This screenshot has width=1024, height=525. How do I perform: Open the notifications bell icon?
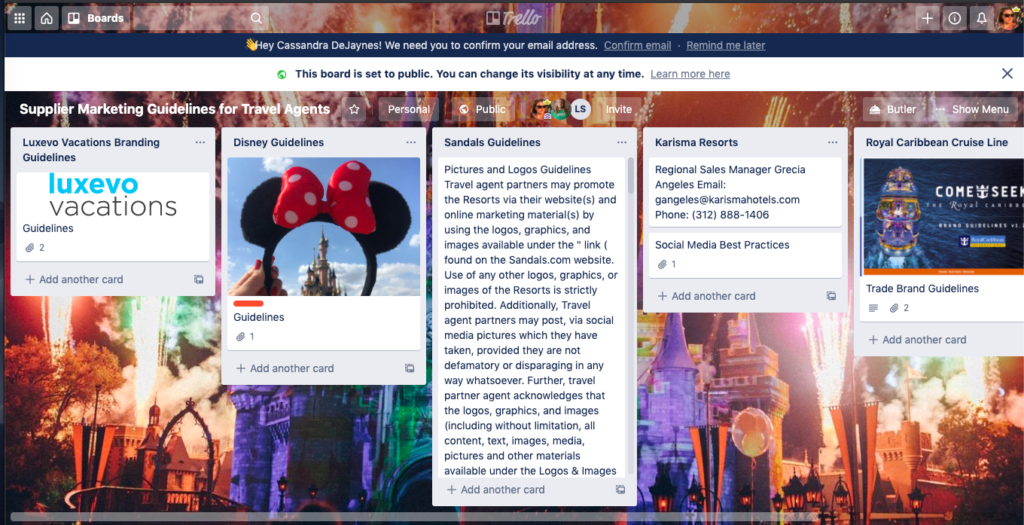click(982, 18)
